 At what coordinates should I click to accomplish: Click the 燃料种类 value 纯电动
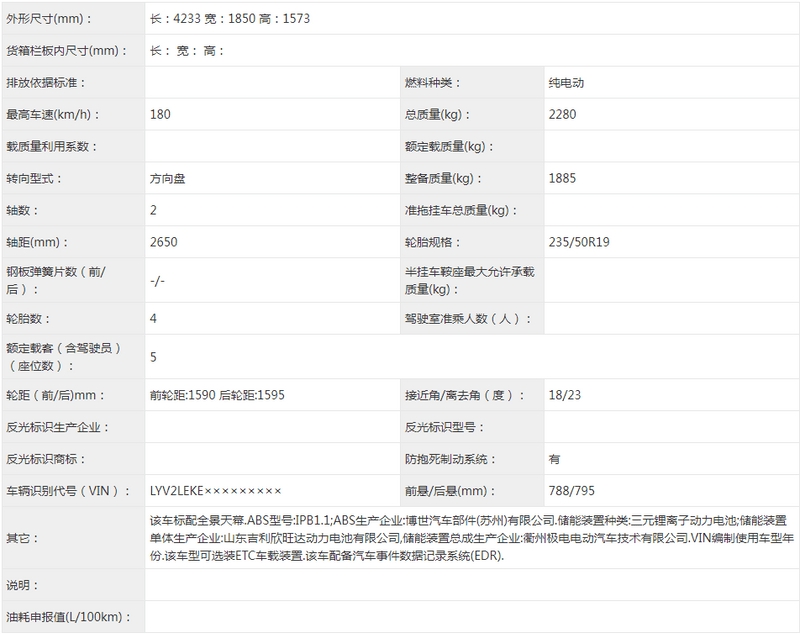(x=566, y=83)
